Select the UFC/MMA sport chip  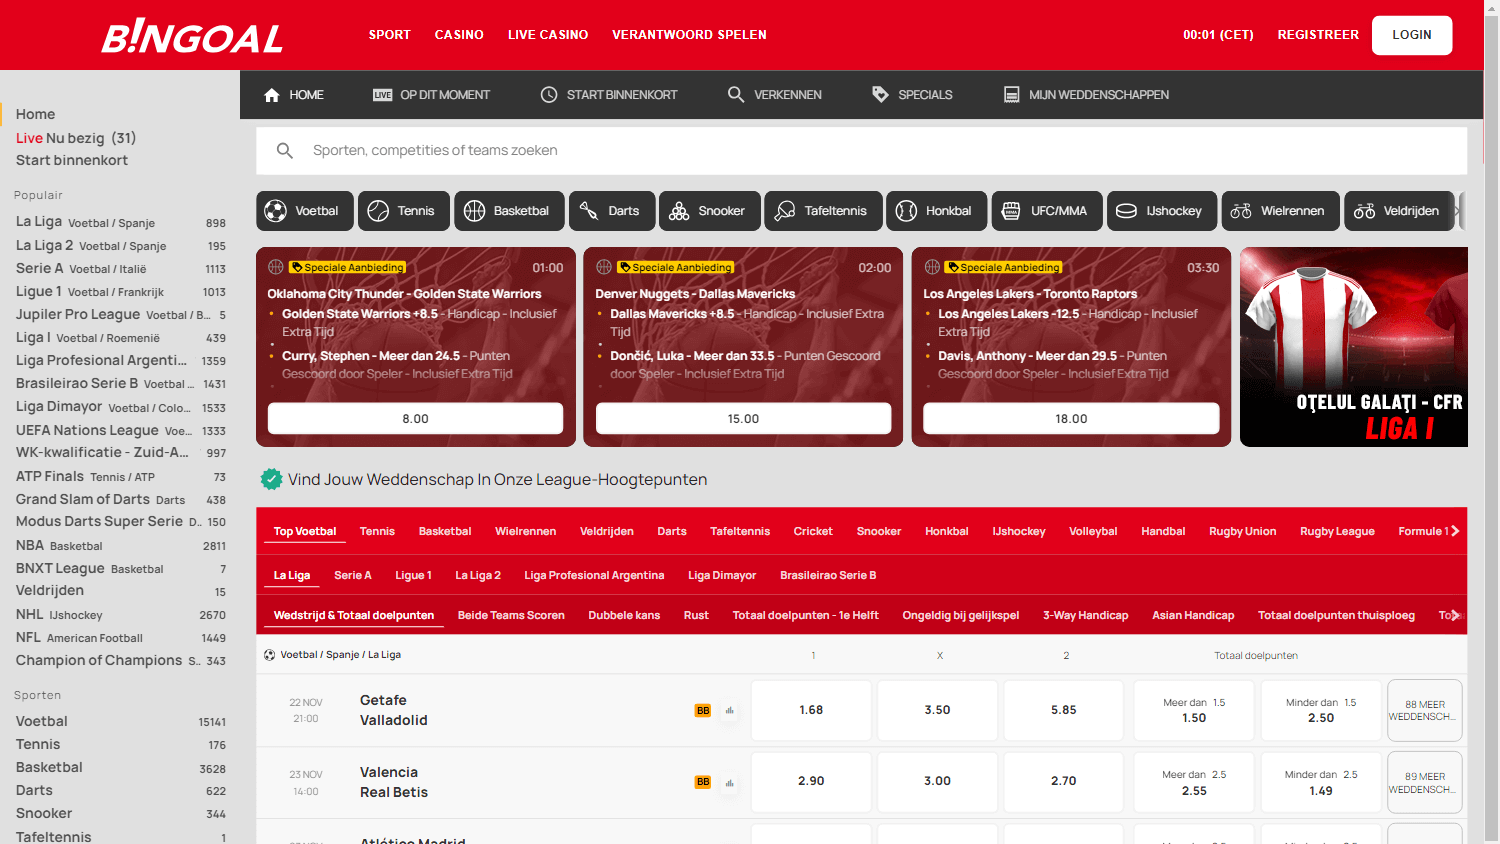pyautogui.click(x=1047, y=211)
